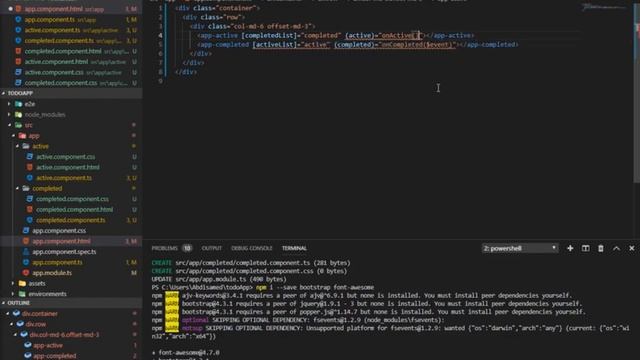
Task: Maximize panel using up chevron
Action: point(616,248)
